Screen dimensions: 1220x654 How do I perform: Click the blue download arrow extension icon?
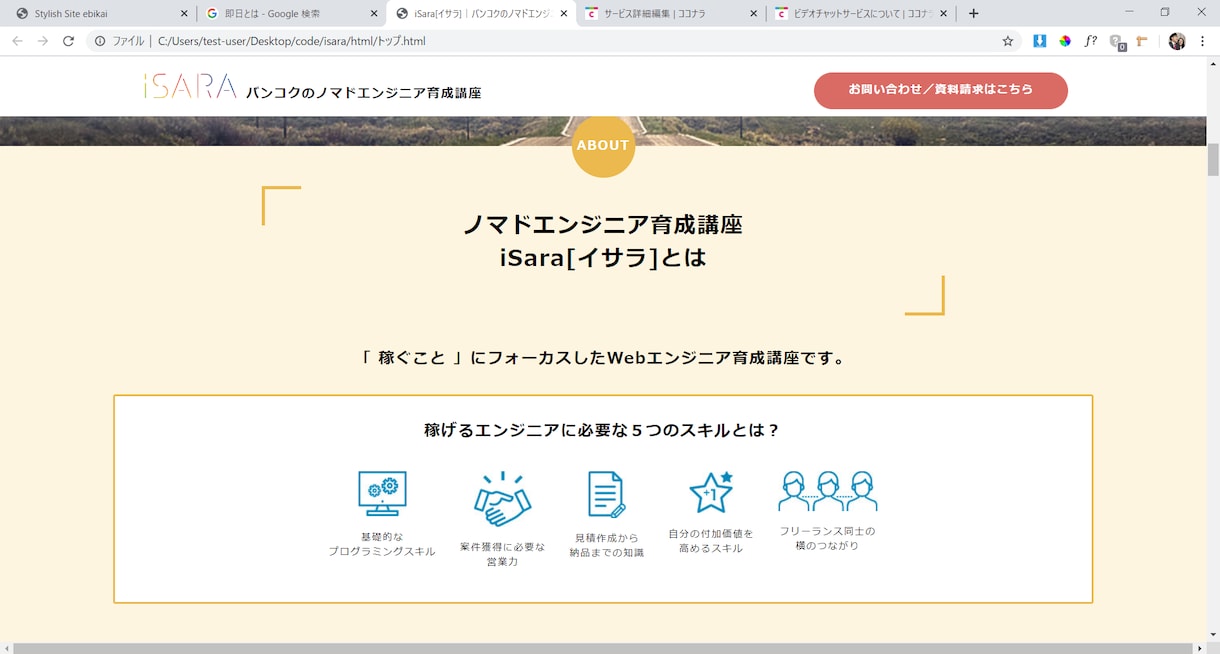(1039, 41)
